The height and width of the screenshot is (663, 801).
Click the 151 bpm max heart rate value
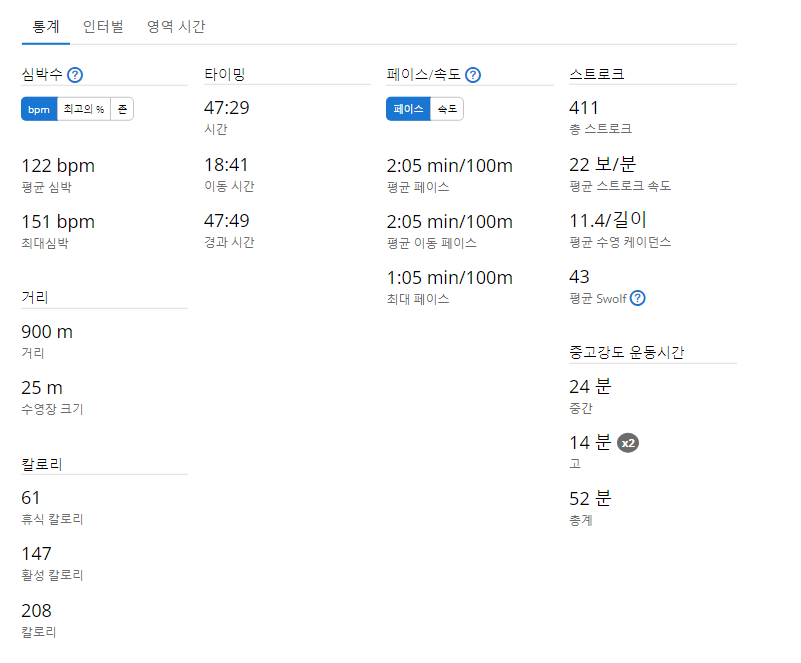pyautogui.click(x=58, y=222)
